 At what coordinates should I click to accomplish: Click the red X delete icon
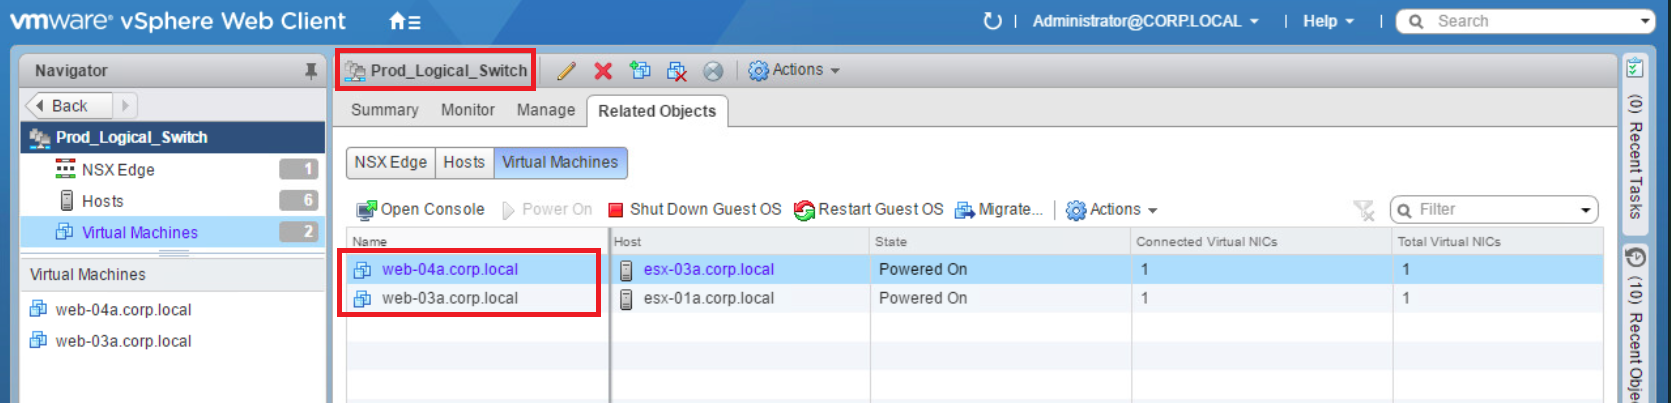coord(603,70)
